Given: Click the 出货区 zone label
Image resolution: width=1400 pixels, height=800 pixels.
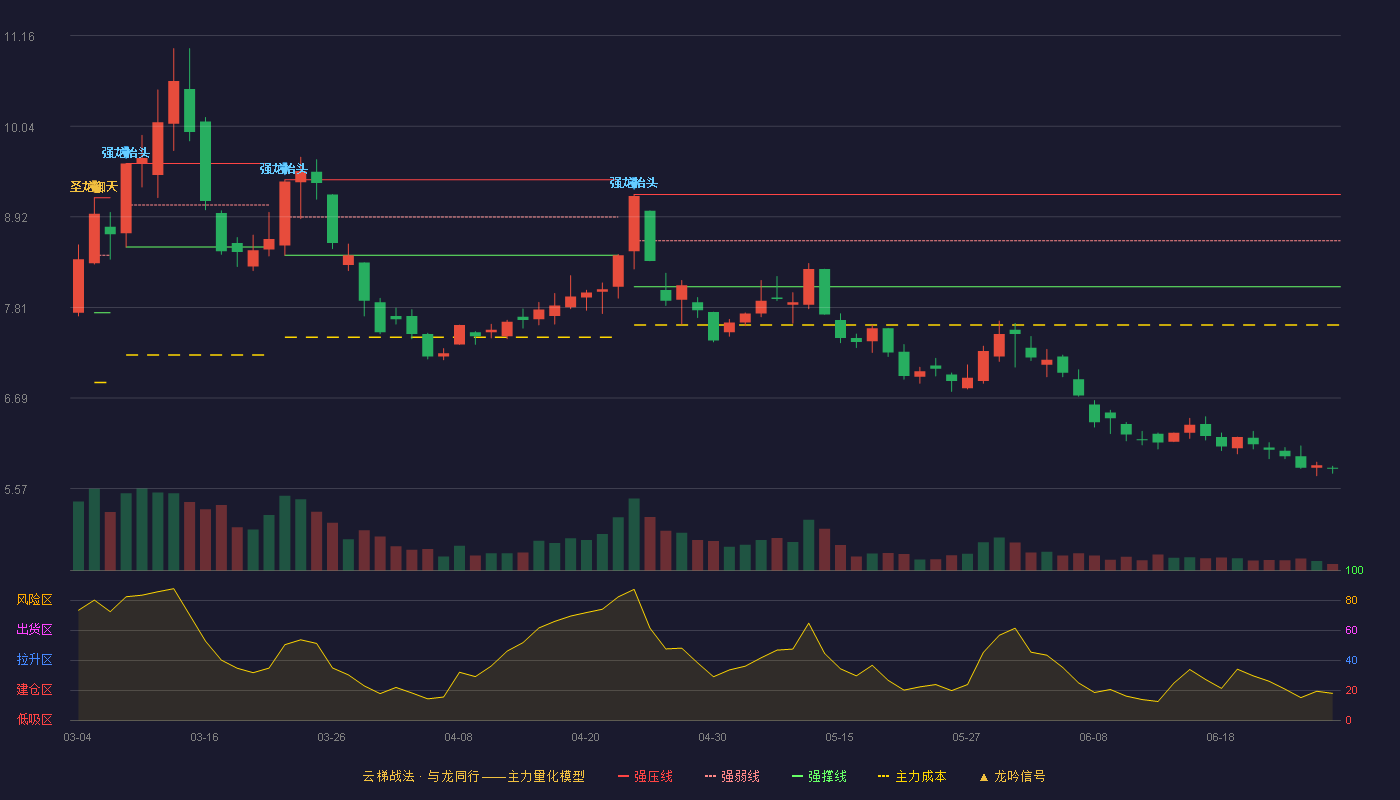Looking at the screenshot, I should click(x=34, y=630).
